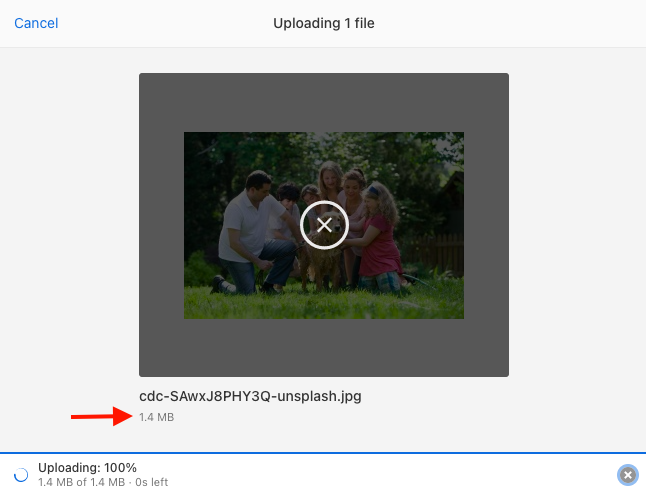646x495 pixels.
Task: Click the upload spinner icon
Action: [21, 475]
